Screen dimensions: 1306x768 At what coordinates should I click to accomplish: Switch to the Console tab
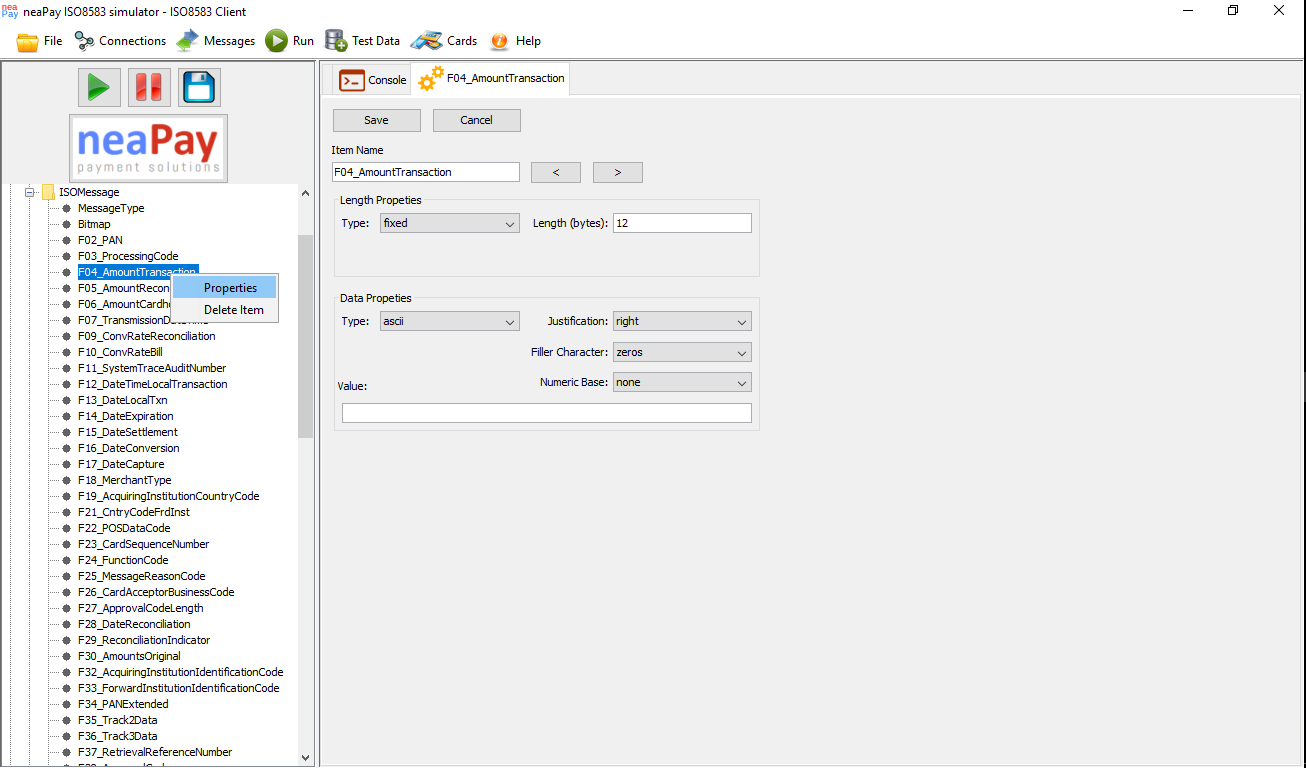(x=372, y=80)
